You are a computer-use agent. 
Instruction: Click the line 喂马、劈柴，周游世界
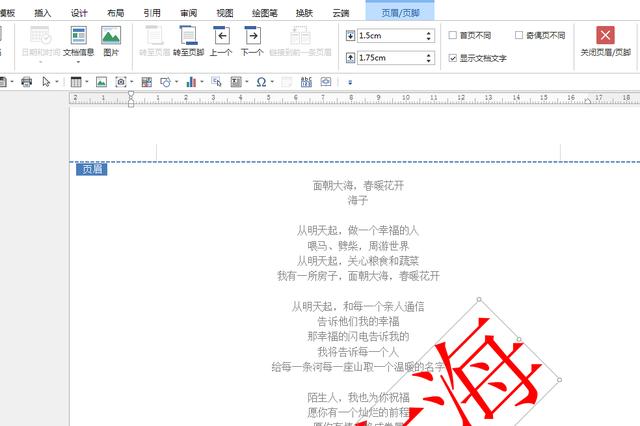(358, 246)
